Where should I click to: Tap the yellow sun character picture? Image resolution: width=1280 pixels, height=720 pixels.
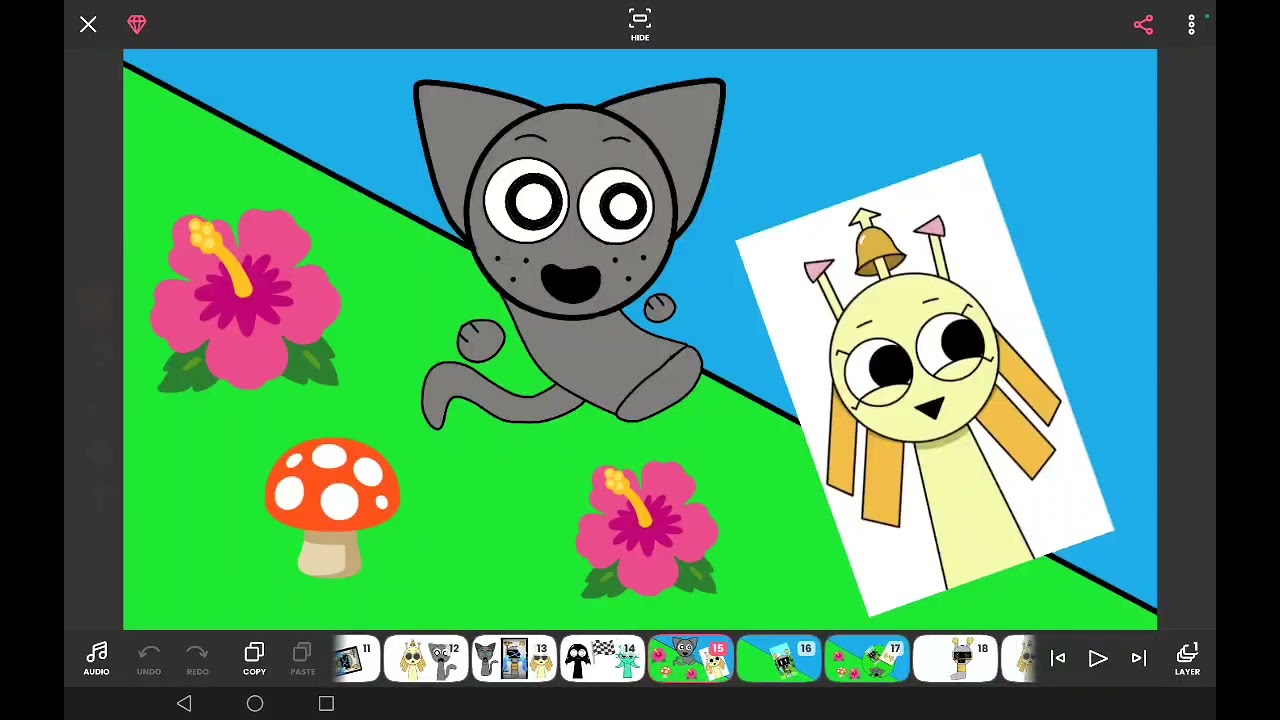coord(925,385)
